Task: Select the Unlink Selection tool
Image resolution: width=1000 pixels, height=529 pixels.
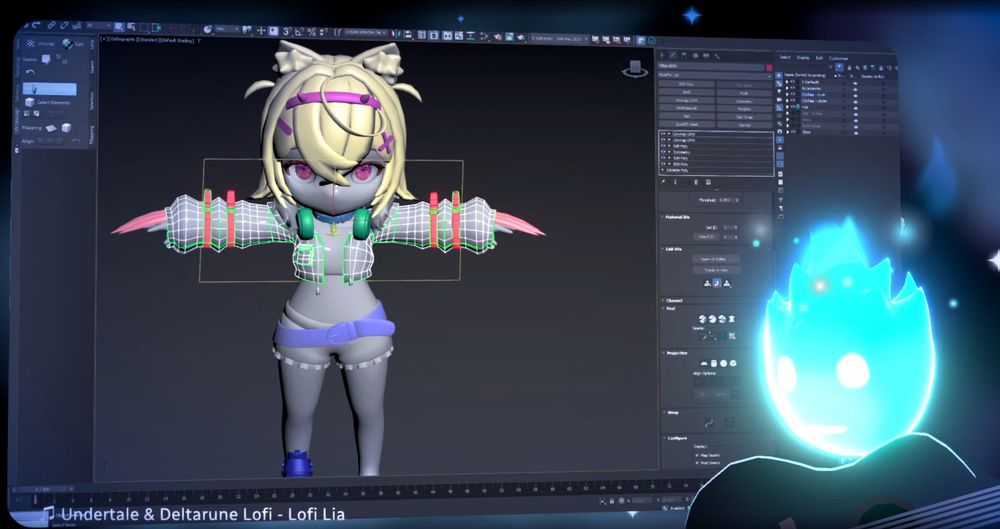Action: coord(64,26)
